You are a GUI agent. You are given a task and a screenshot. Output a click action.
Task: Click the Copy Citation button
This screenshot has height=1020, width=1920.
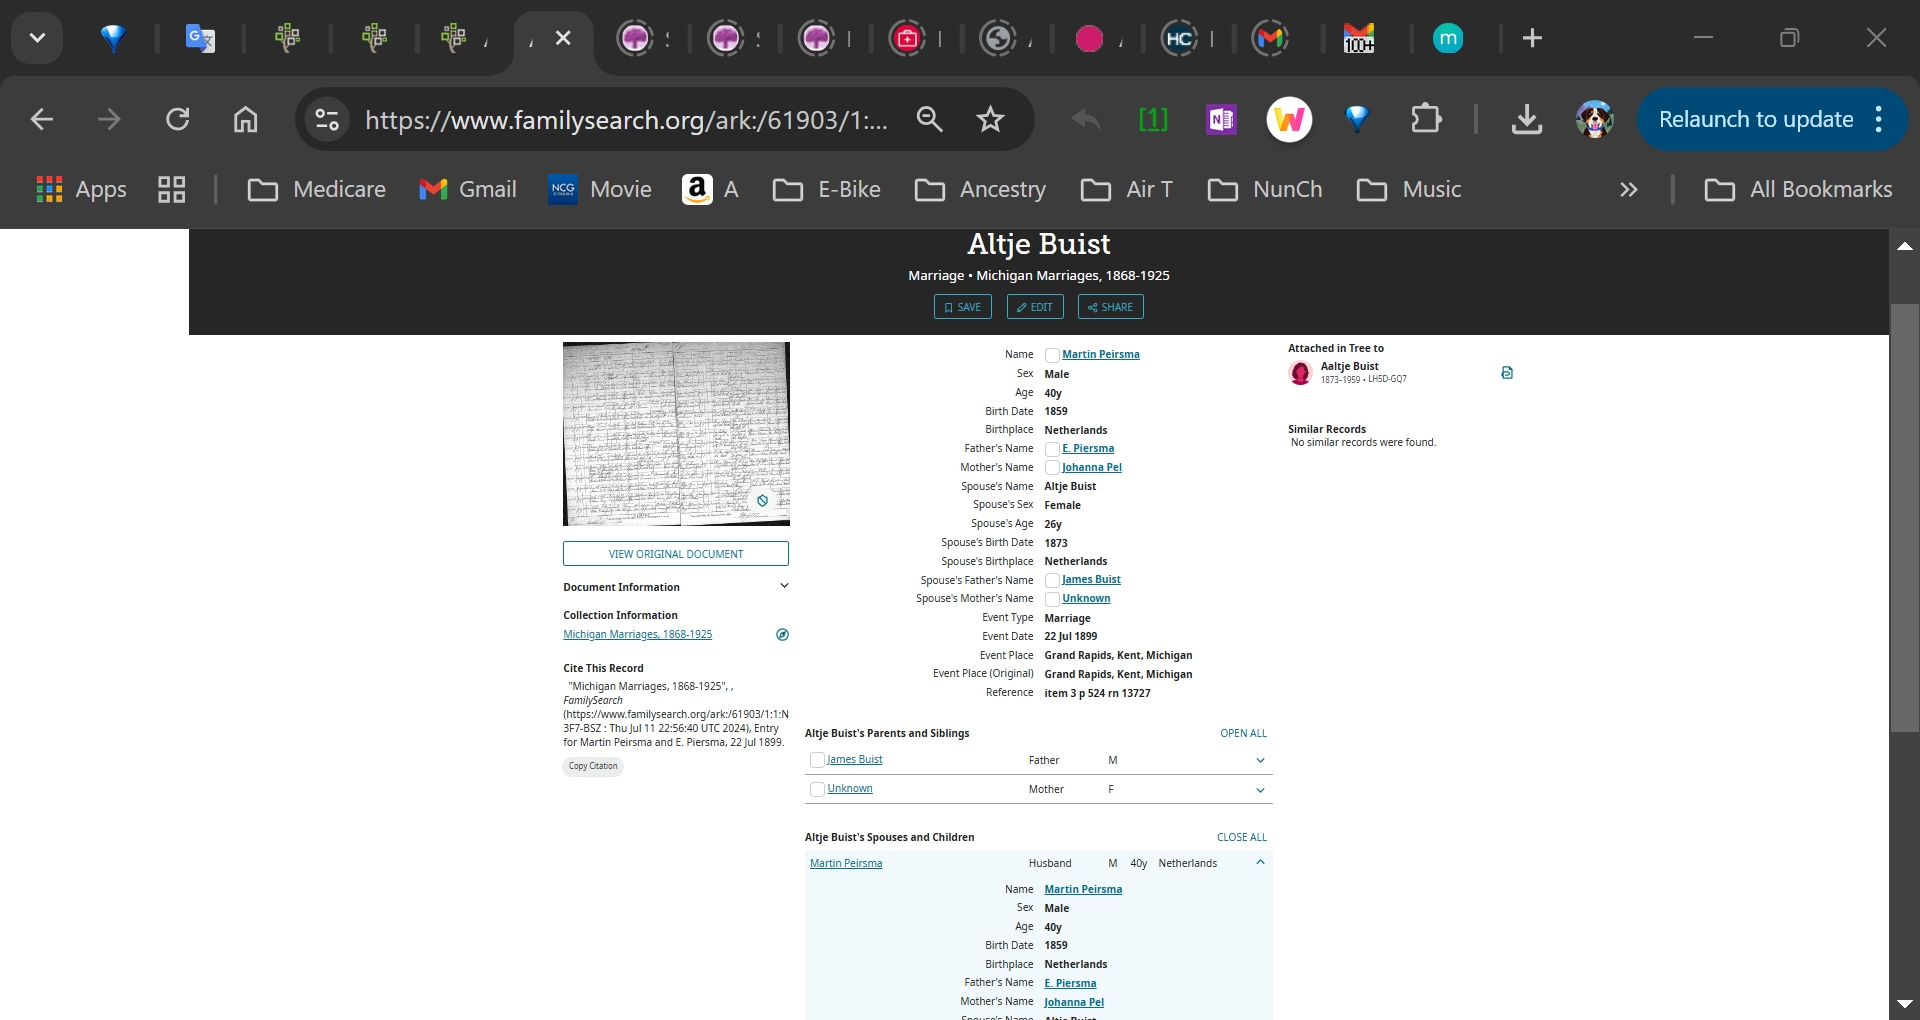coord(593,766)
